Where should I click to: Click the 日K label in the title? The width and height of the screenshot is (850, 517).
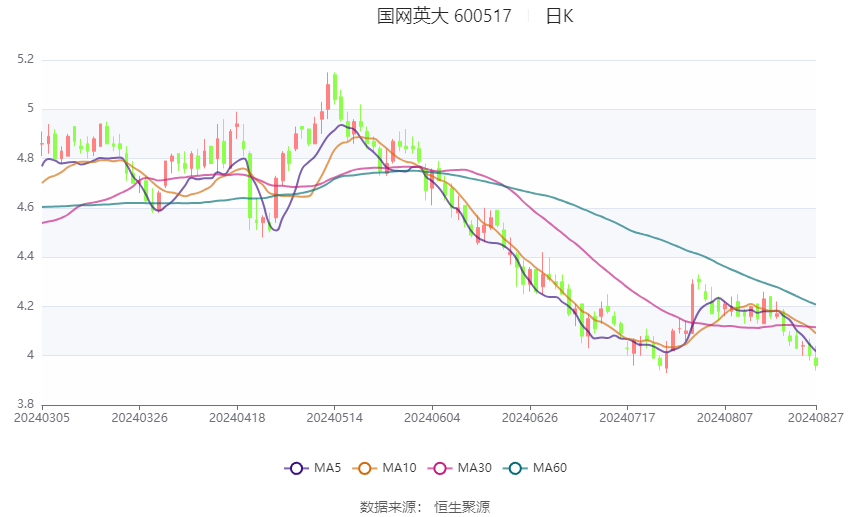point(559,16)
